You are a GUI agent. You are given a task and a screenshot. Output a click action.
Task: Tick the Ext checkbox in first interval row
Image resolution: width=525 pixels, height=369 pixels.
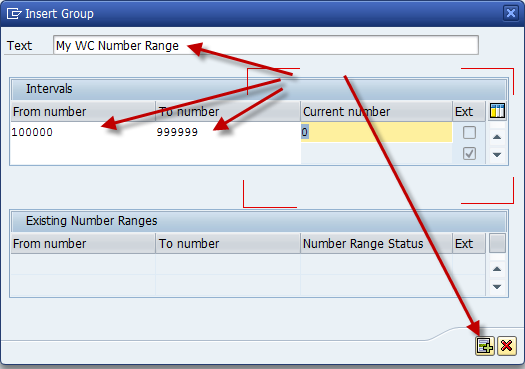coord(469,132)
